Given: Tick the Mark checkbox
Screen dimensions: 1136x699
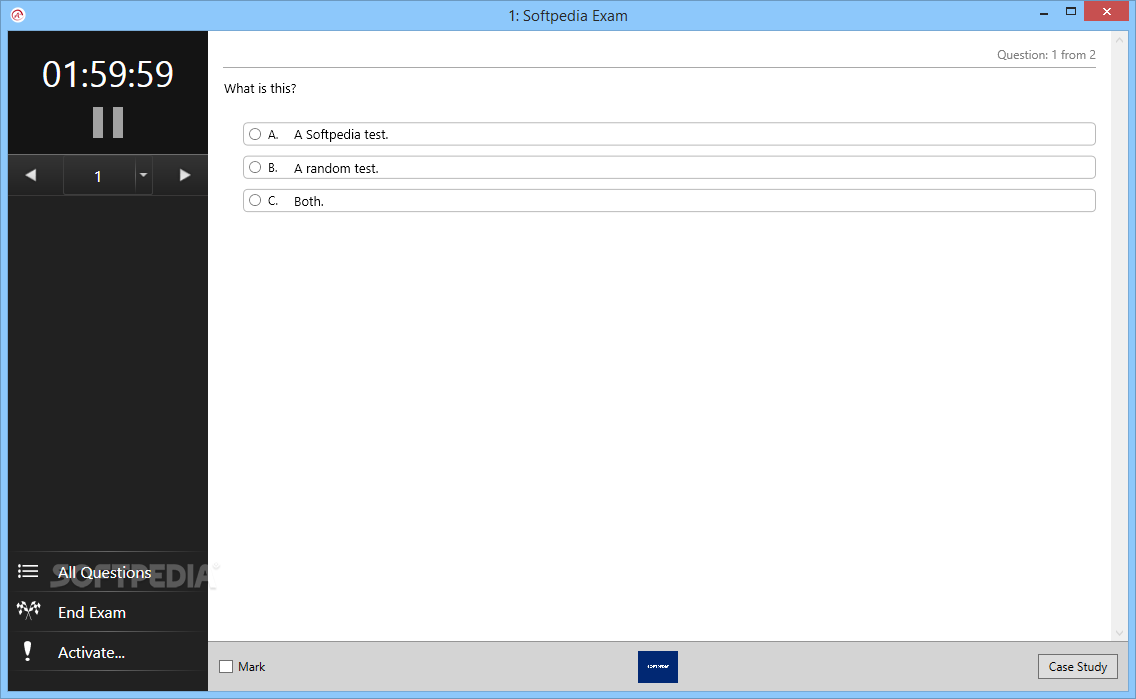Looking at the screenshot, I should [x=226, y=666].
